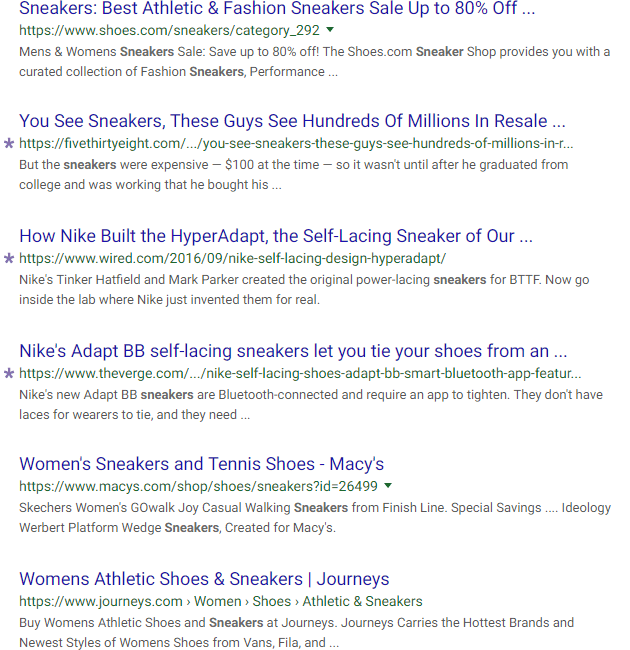Click the shoes.com sneakers category URL text
Image resolution: width=630 pixels, height=650 pixels.
point(169,30)
